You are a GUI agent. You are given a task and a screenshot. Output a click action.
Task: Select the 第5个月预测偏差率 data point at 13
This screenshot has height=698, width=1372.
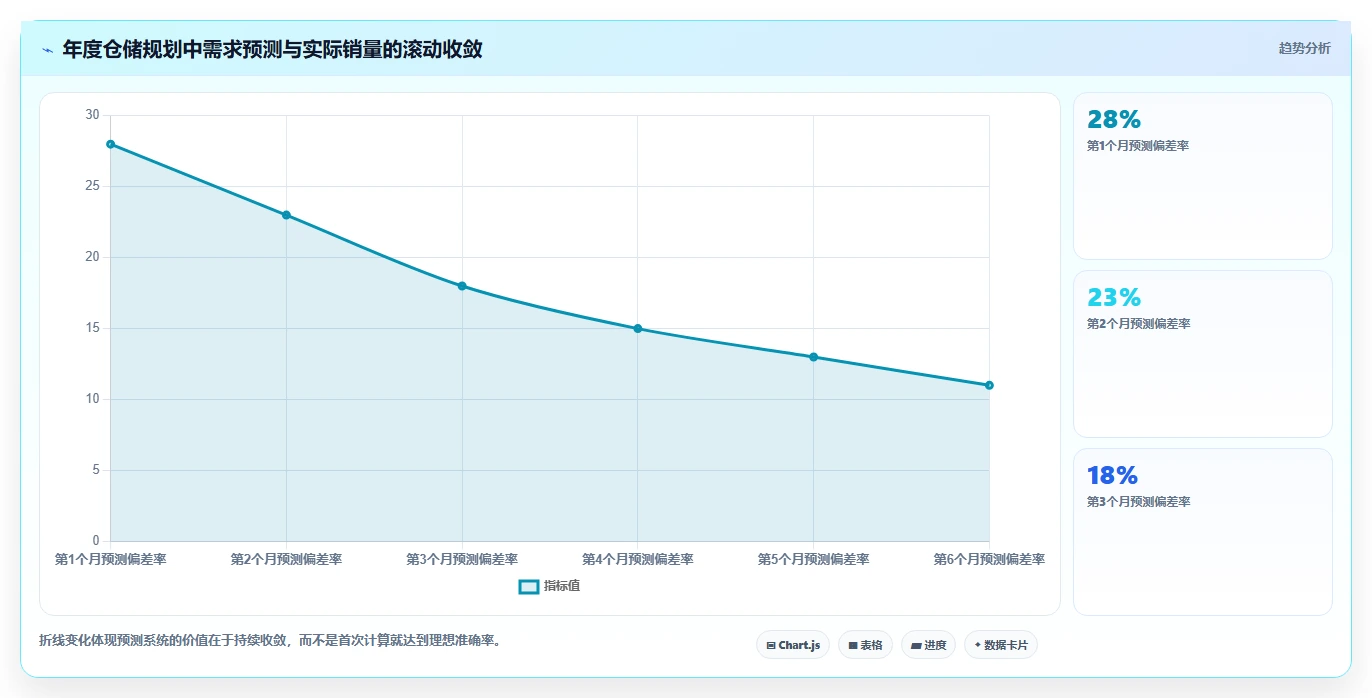813,357
